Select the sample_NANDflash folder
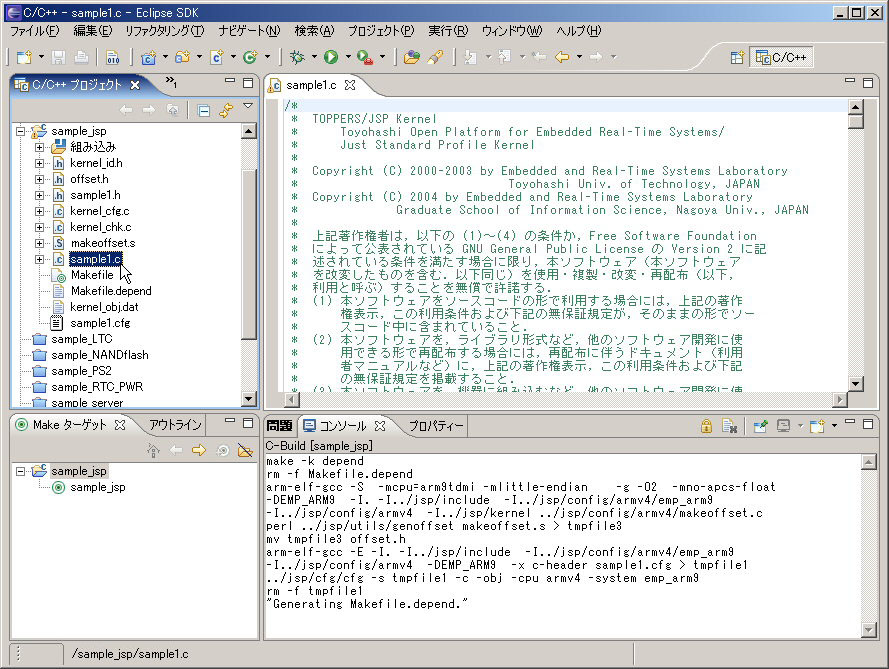 coord(100,355)
